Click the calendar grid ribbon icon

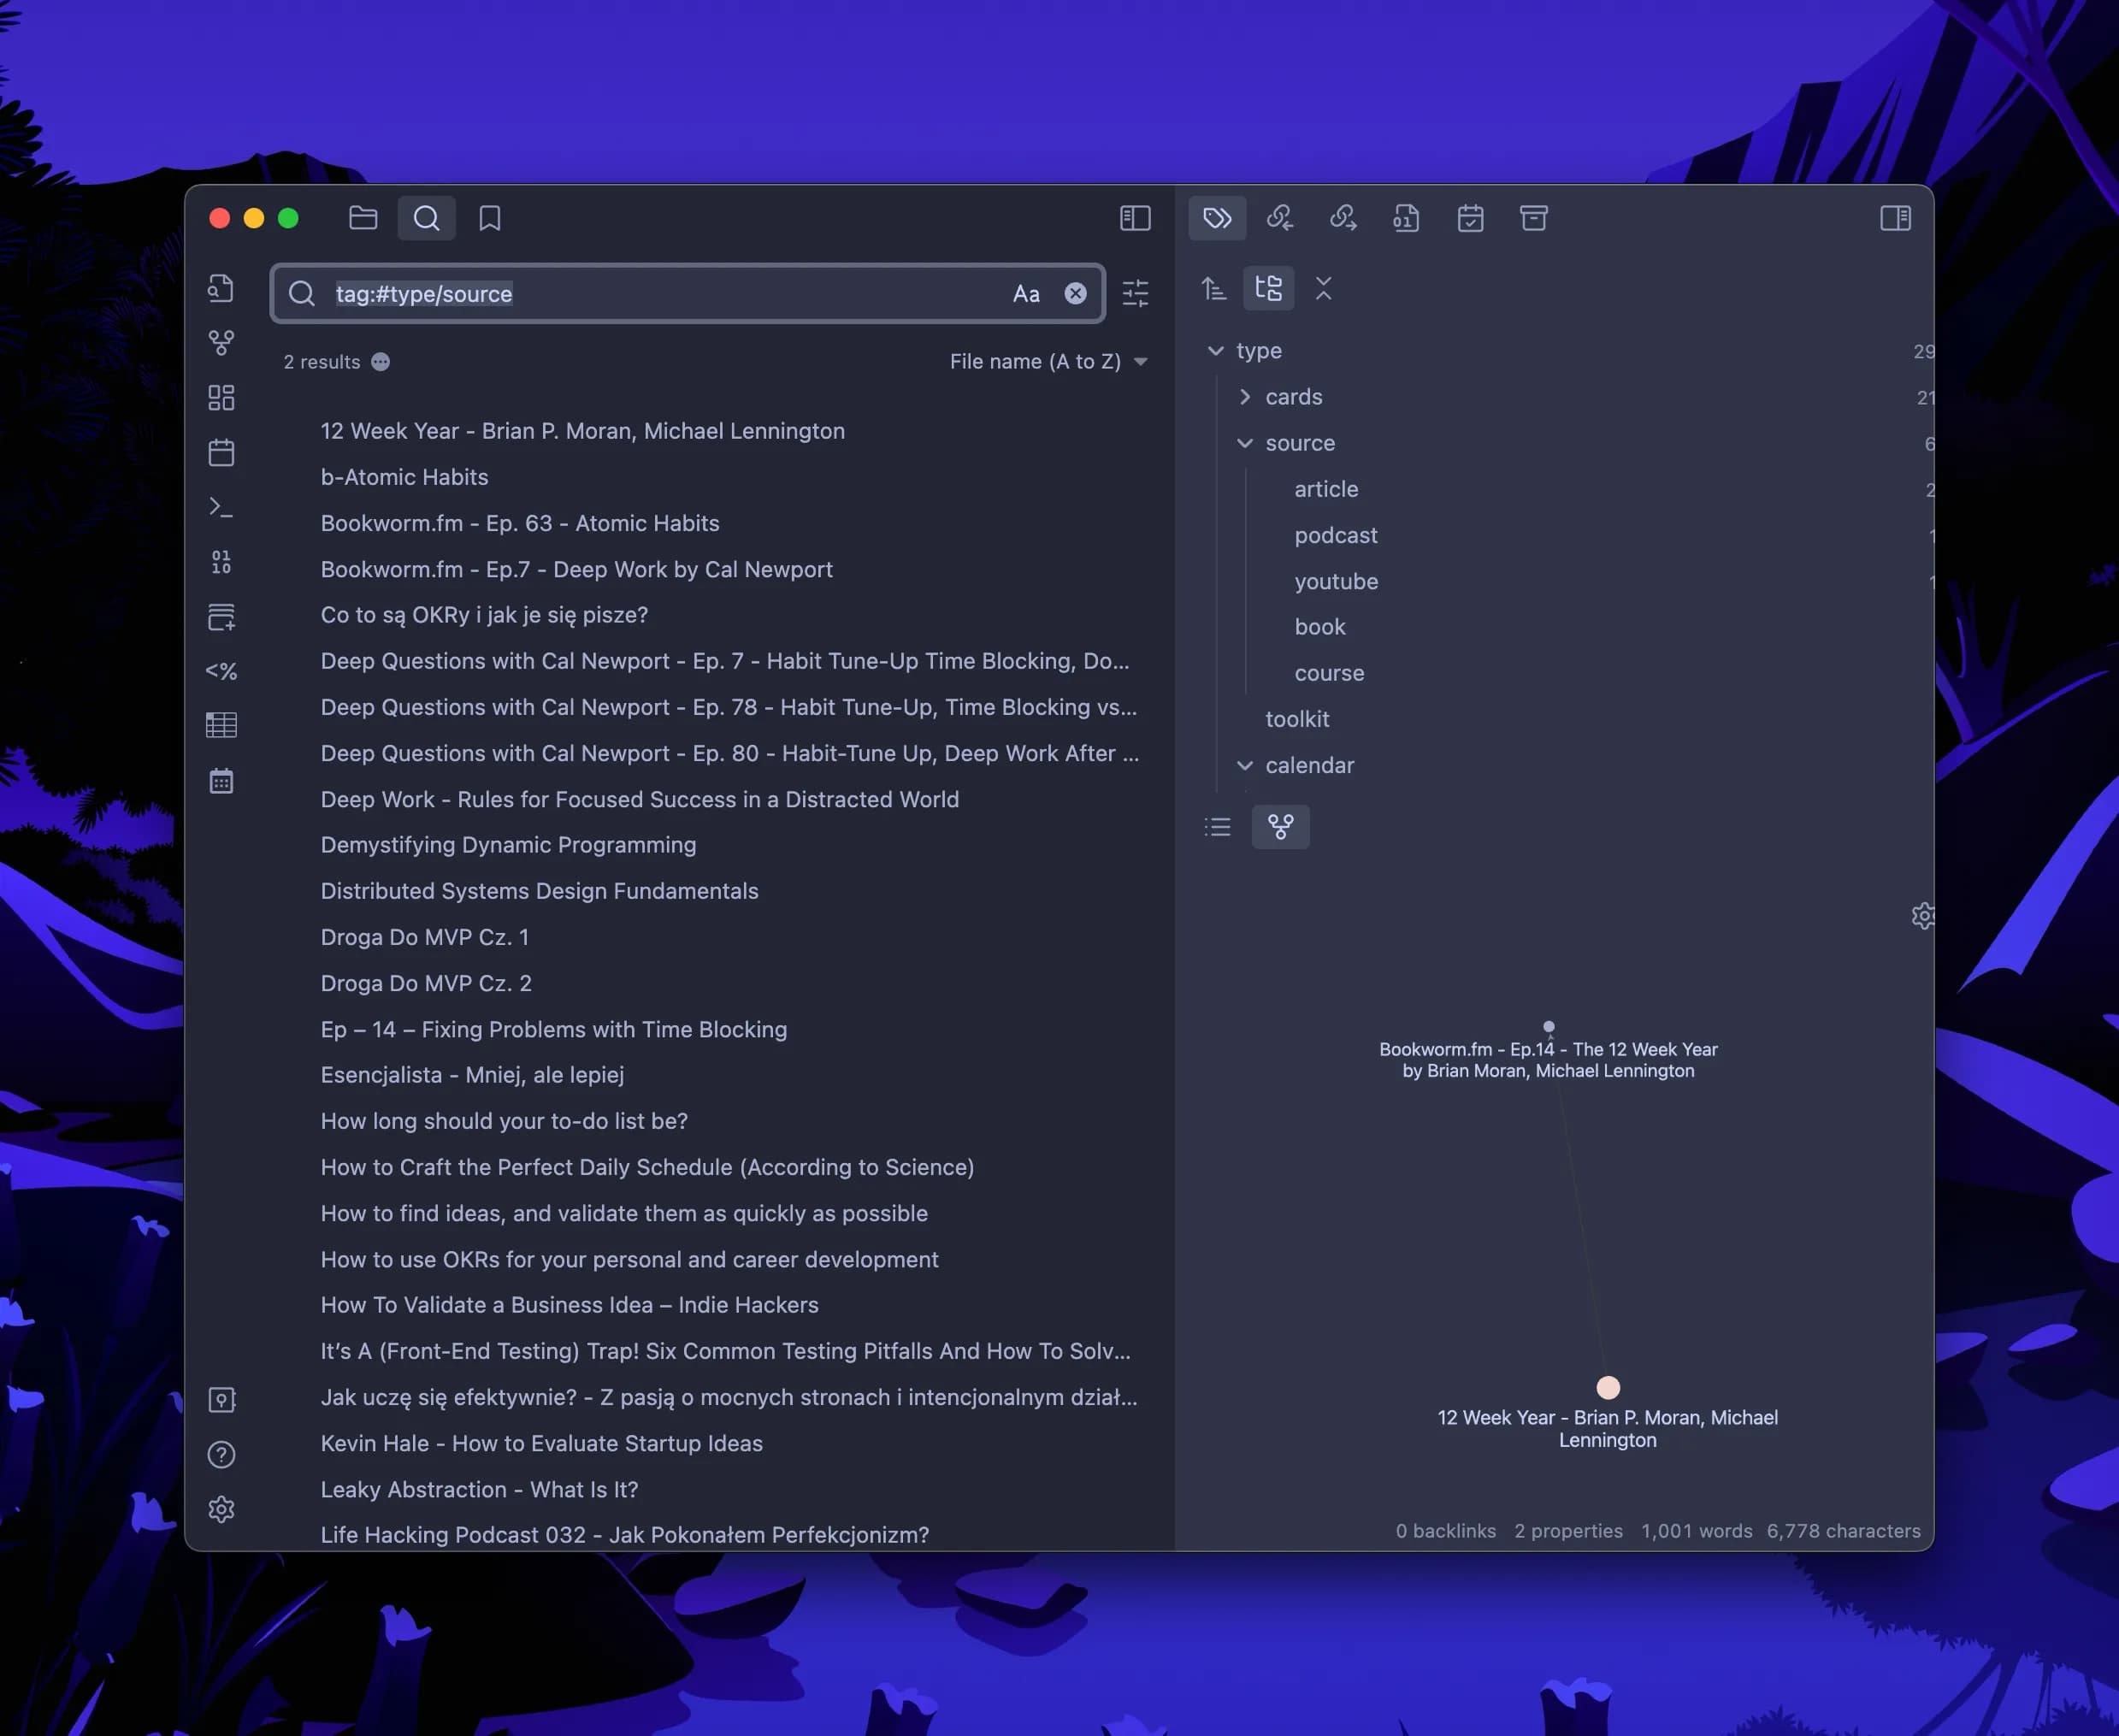click(x=221, y=781)
